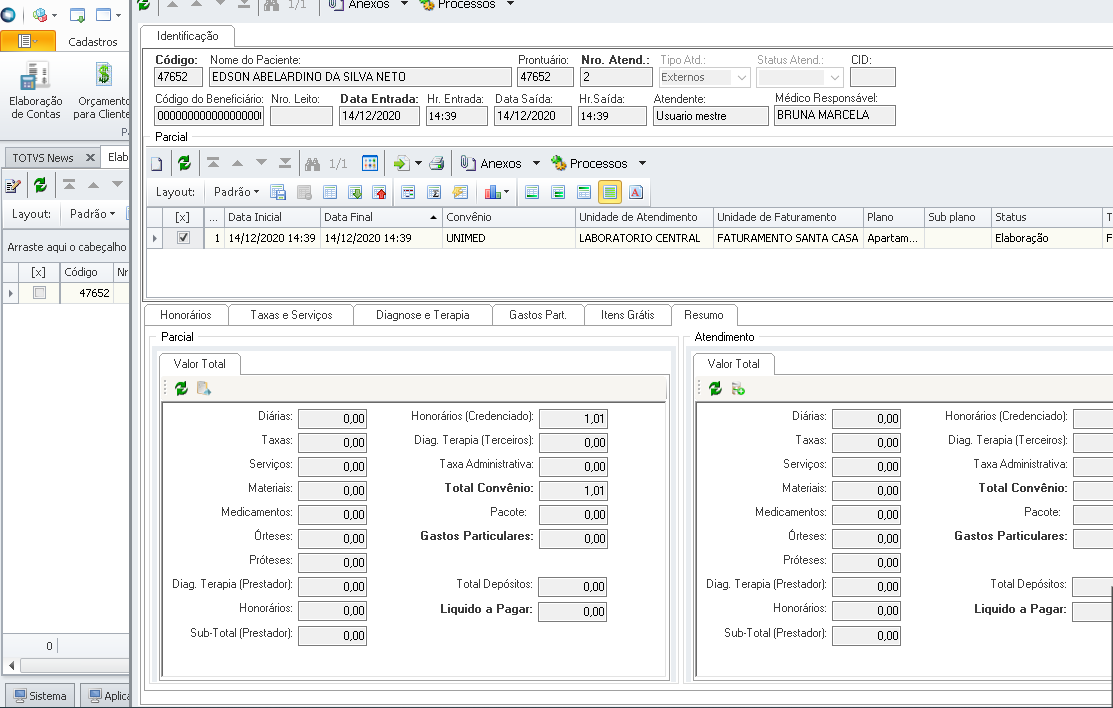Uncheck the UNIMED row checkbox
This screenshot has width=1113, height=708.
(x=183, y=238)
